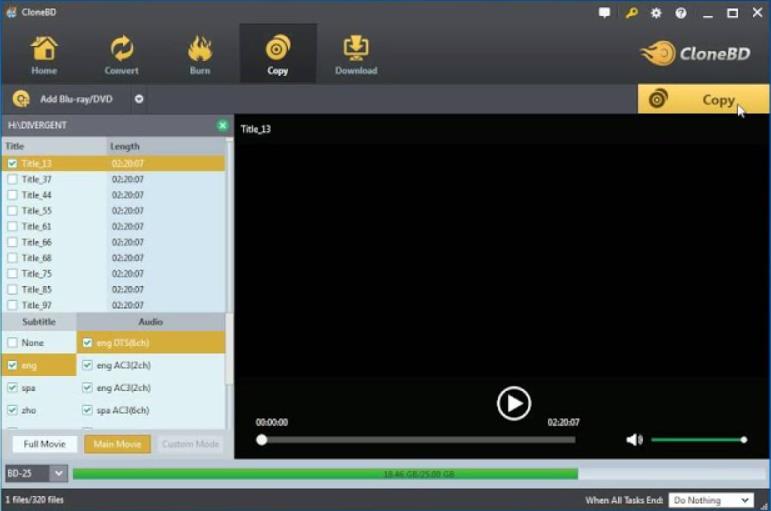Uncheck spa AC3(6ch) audio track
Screen dimensions: 771x511
click(87, 410)
